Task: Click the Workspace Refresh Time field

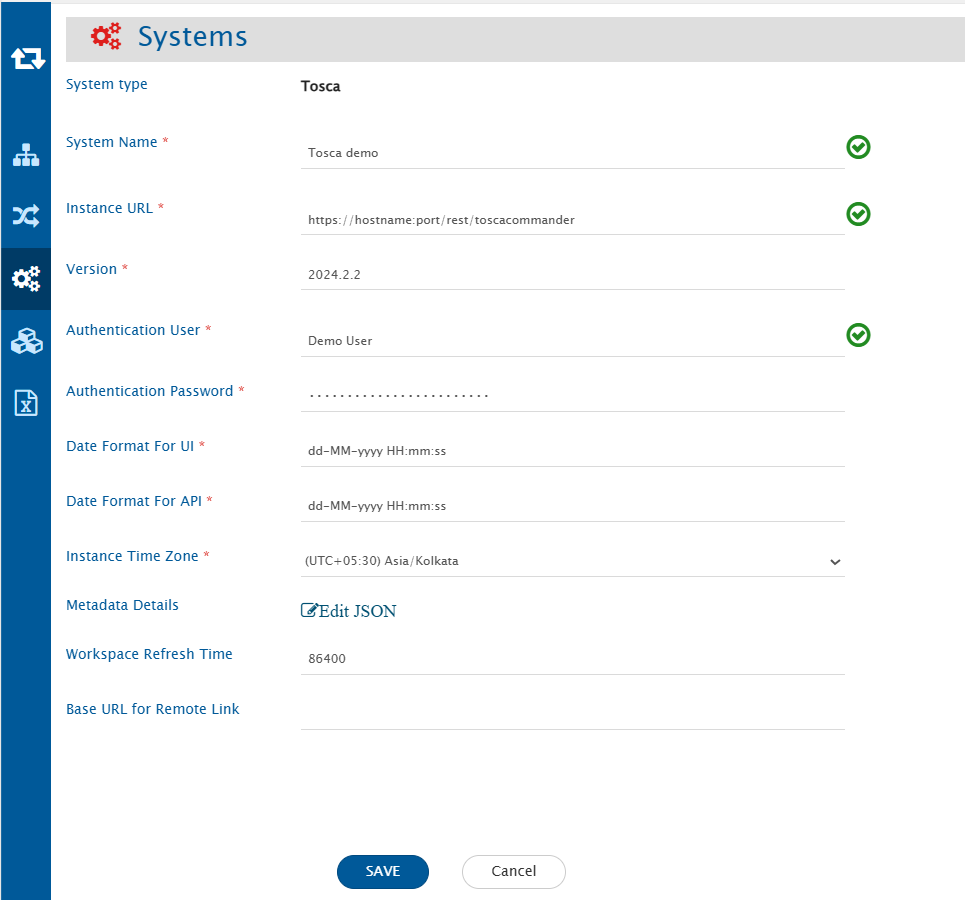Action: coord(572,659)
